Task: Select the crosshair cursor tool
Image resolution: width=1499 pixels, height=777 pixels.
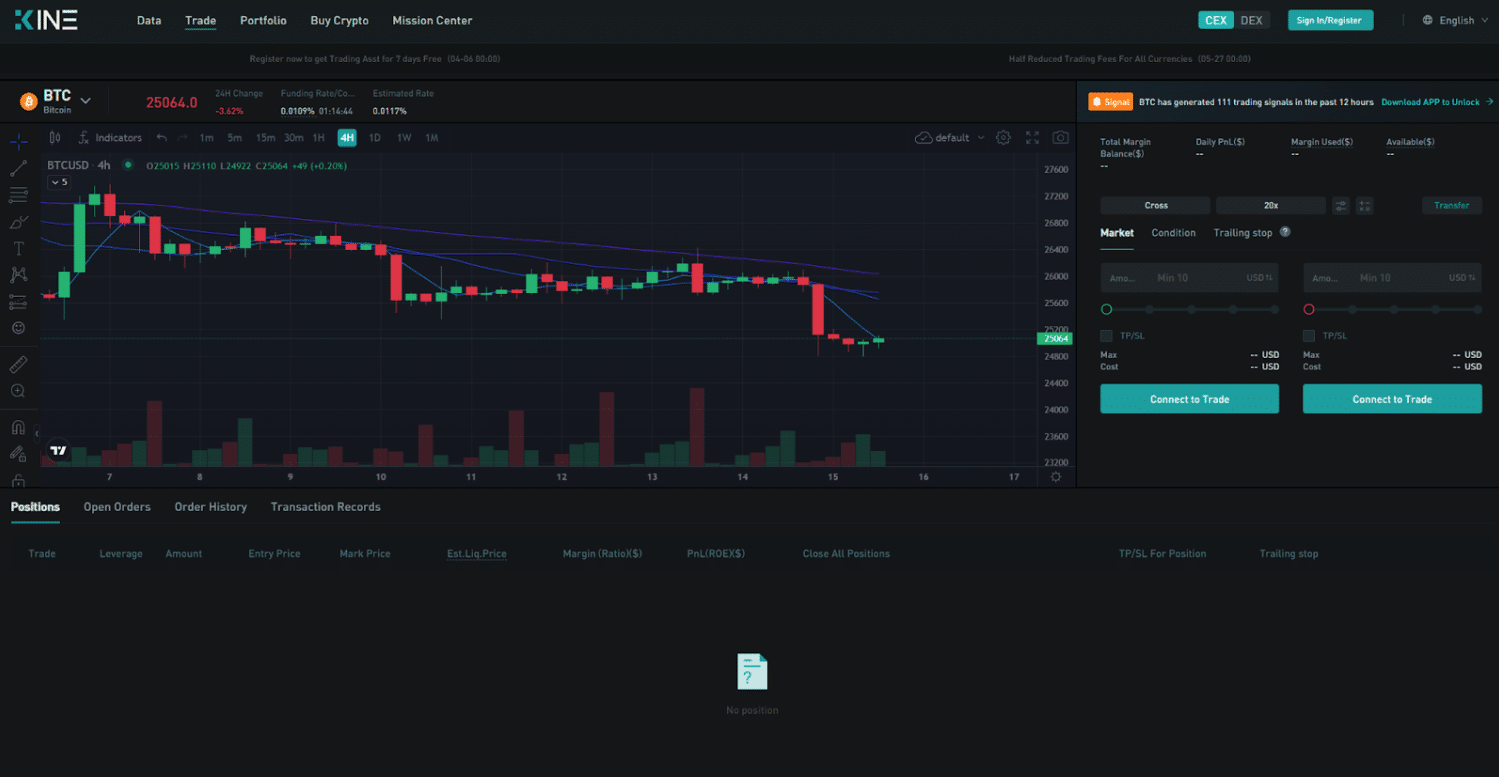Action: pos(18,140)
